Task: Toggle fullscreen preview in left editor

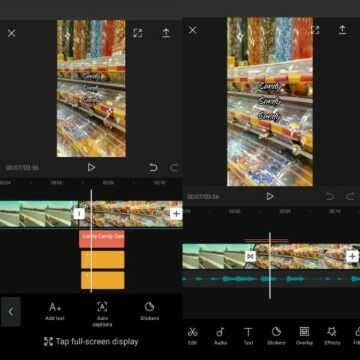Action: 138,33
